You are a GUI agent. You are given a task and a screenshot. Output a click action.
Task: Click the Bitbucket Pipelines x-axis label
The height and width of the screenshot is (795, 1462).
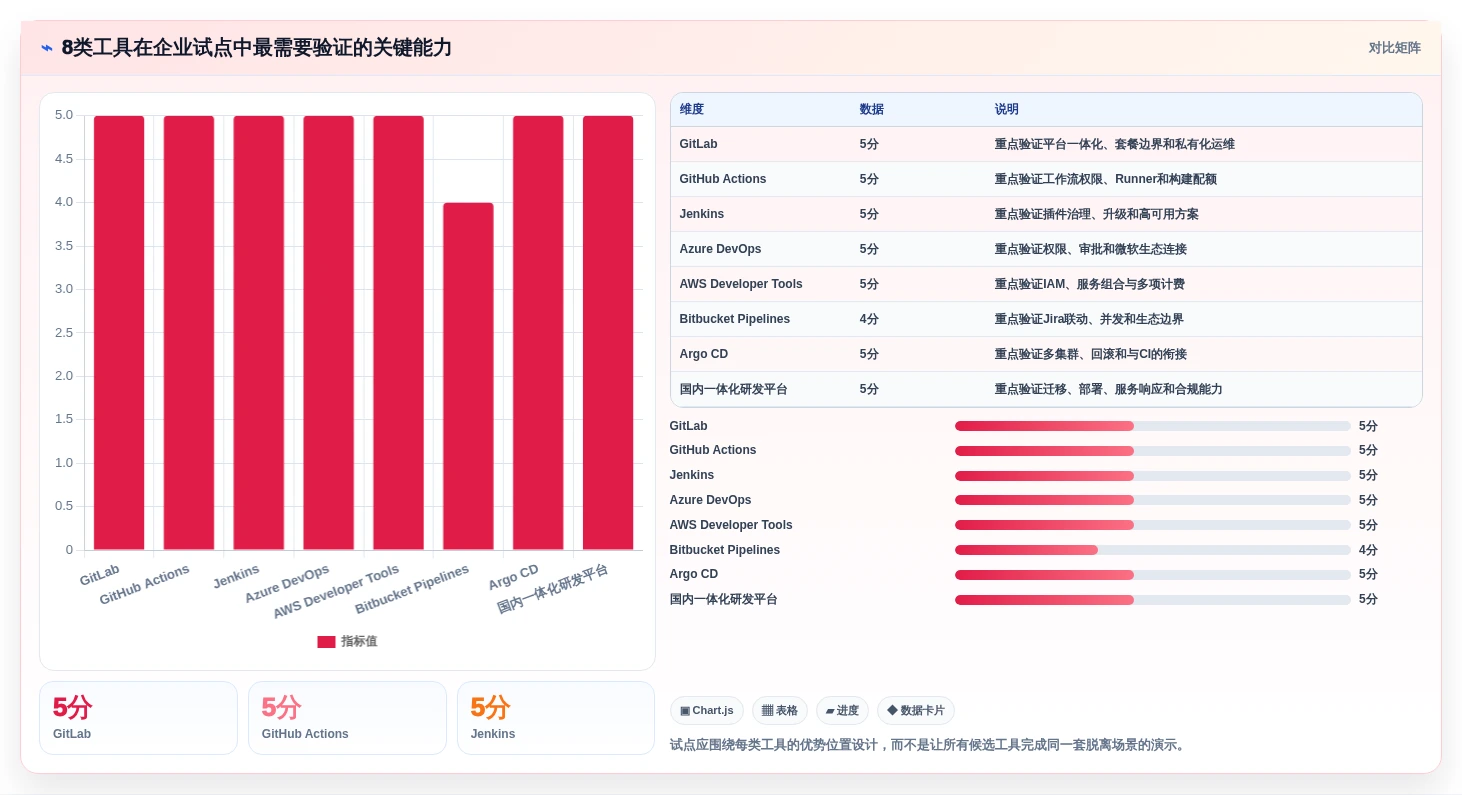(x=412, y=589)
